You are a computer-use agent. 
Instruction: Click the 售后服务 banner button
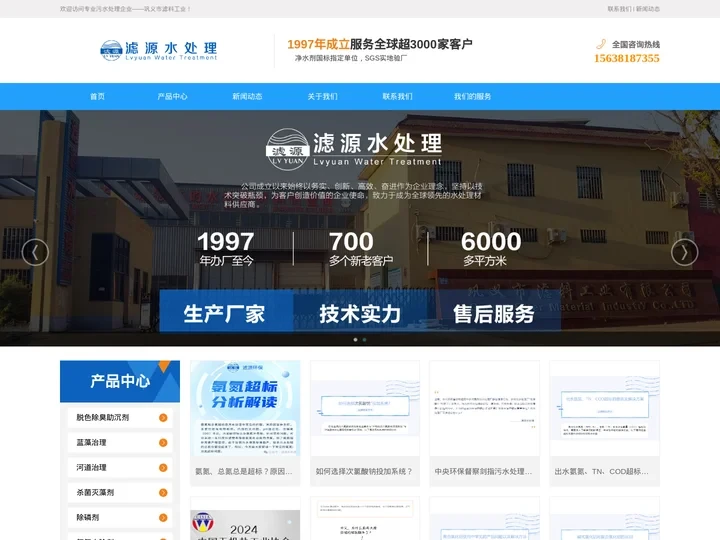point(494,311)
